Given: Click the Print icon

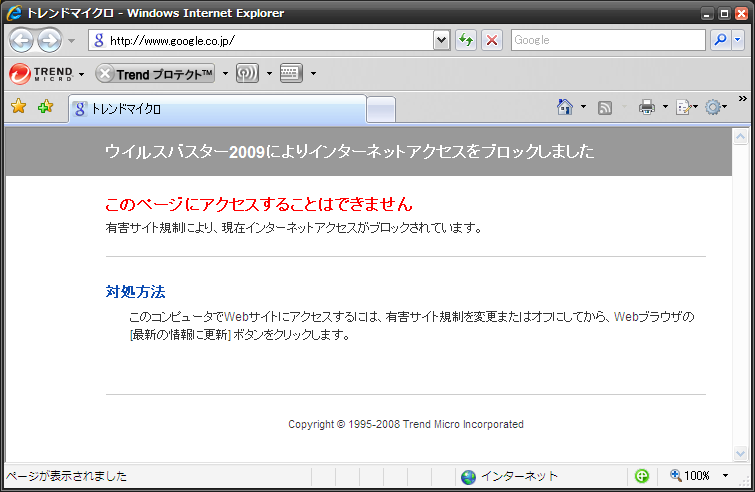Looking at the screenshot, I should [647, 107].
